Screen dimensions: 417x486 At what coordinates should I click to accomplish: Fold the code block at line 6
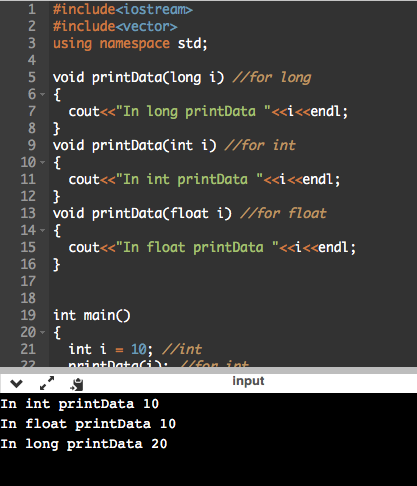pos(43,94)
